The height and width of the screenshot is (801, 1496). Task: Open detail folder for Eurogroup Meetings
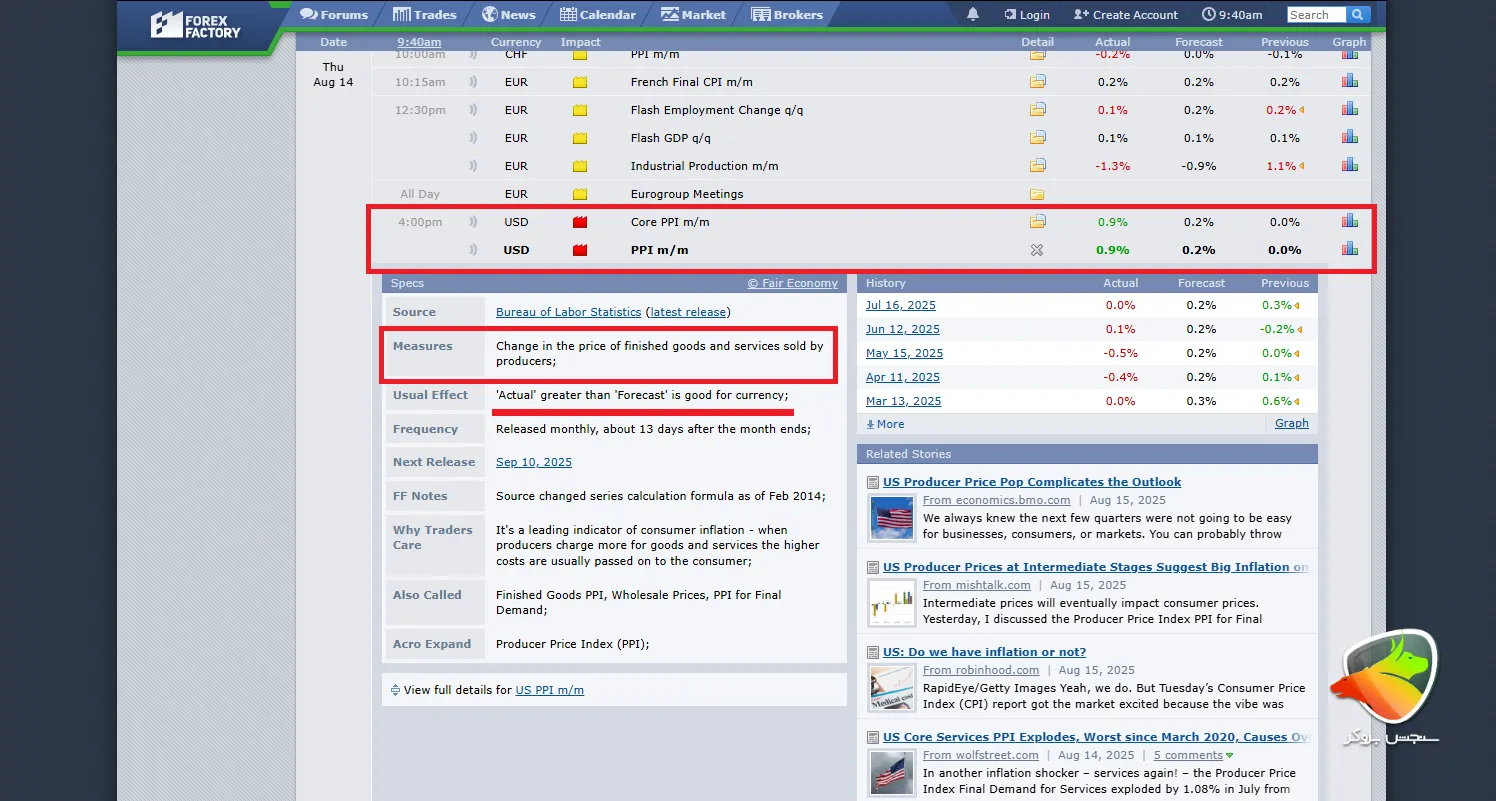[x=1037, y=194]
